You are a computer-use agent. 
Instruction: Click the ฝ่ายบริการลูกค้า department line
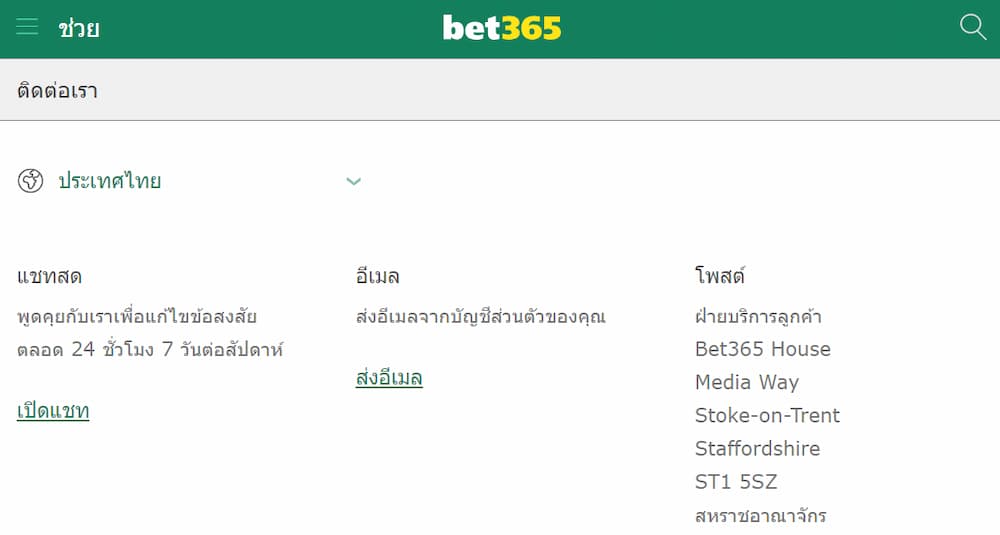pyautogui.click(x=758, y=317)
